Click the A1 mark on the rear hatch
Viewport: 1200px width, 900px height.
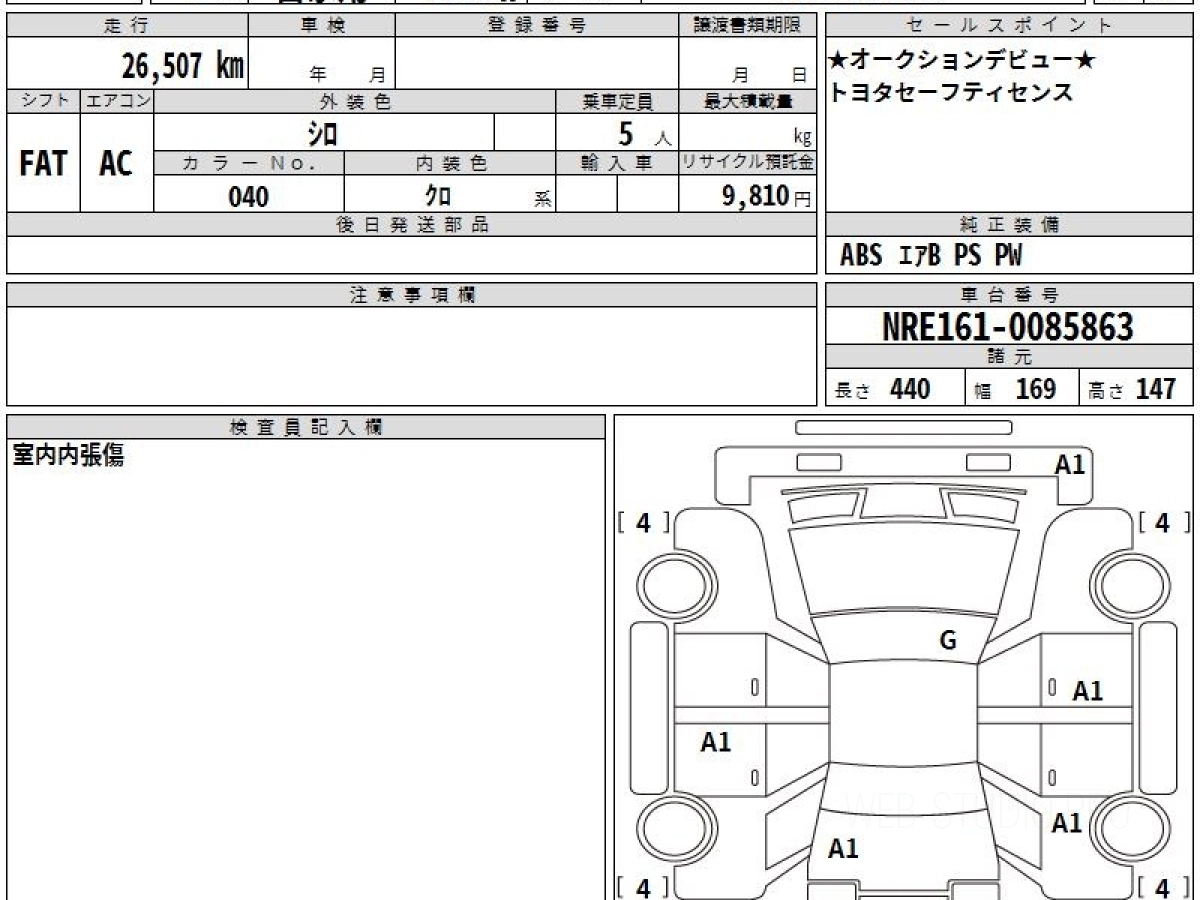tap(844, 849)
